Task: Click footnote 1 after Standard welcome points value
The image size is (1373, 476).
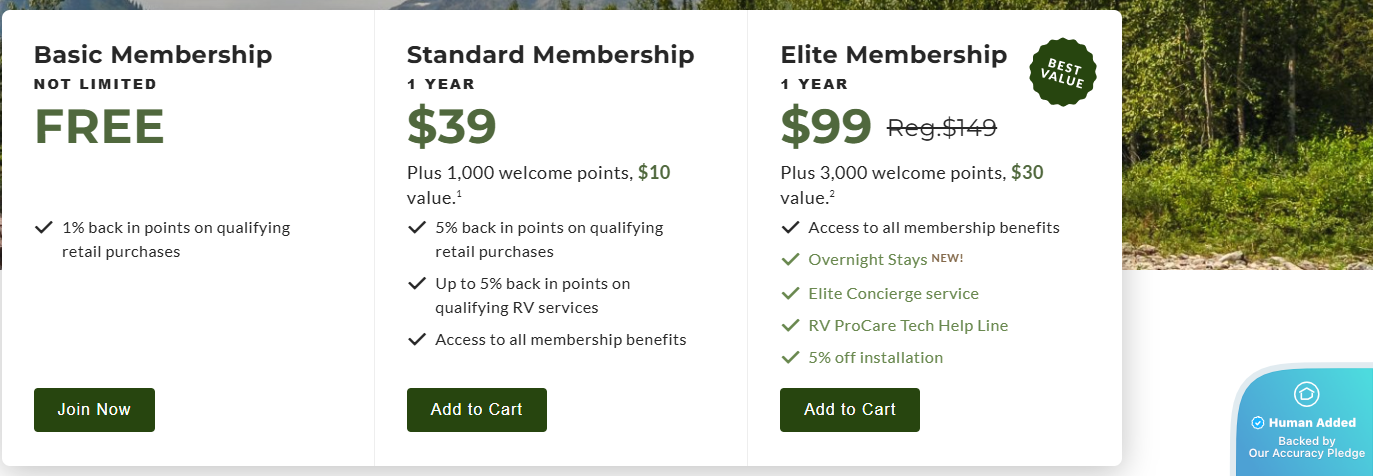Action: tap(459, 194)
